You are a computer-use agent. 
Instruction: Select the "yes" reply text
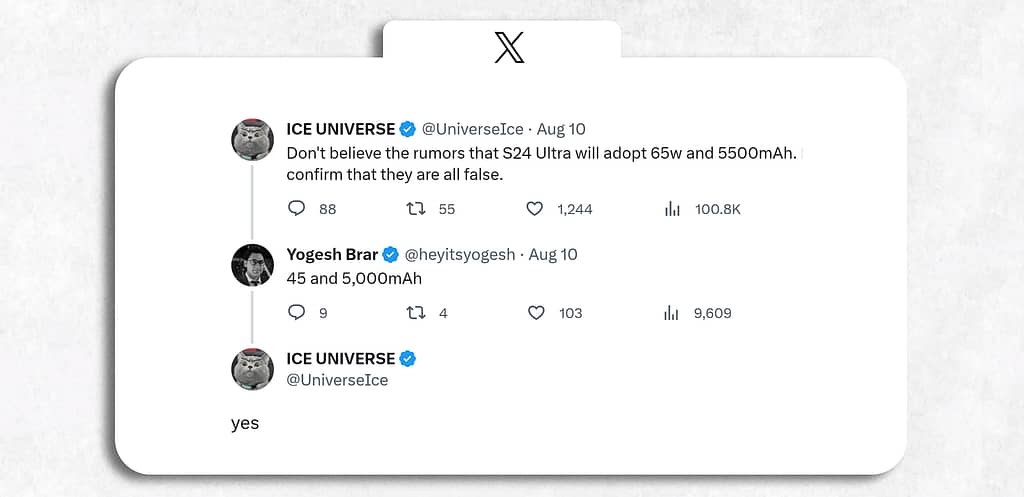(x=245, y=424)
